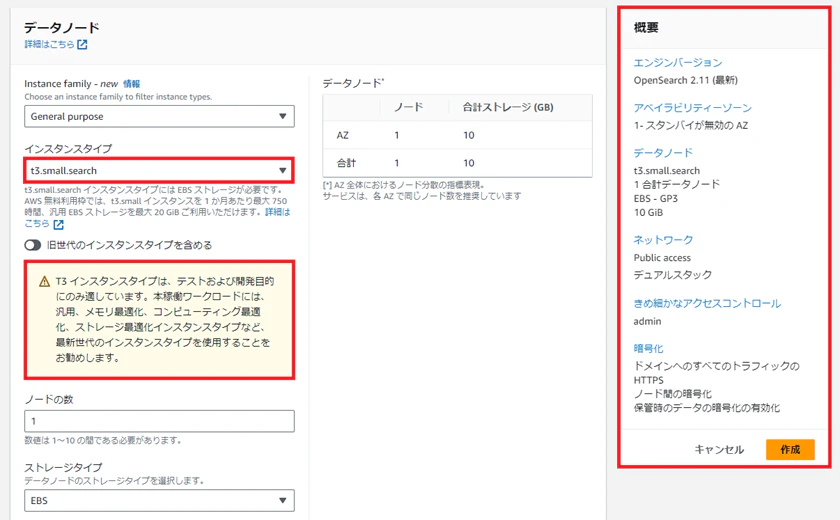Open the ストレージタイプ EBS dropdown

(159, 500)
